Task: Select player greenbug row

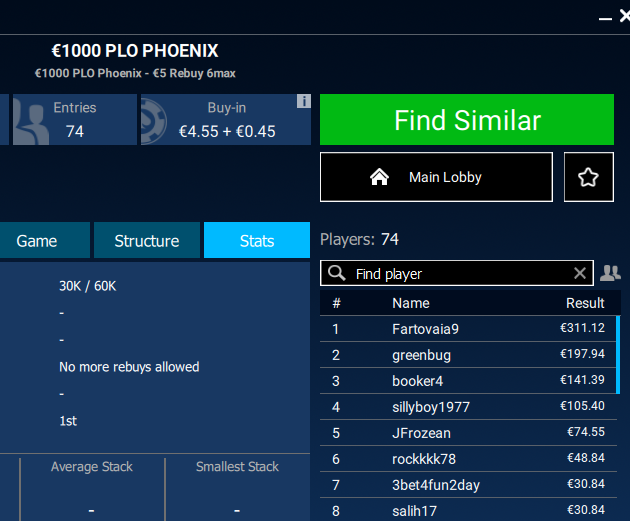Action: (468, 355)
